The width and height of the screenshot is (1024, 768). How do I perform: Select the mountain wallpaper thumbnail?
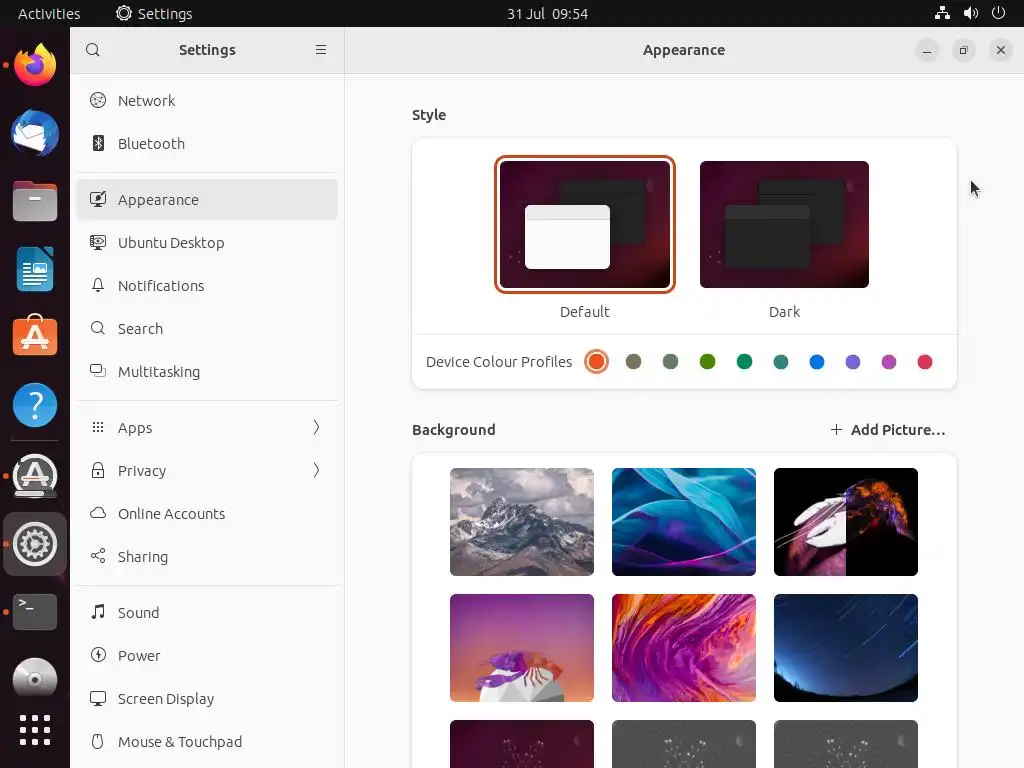click(522, 522)
